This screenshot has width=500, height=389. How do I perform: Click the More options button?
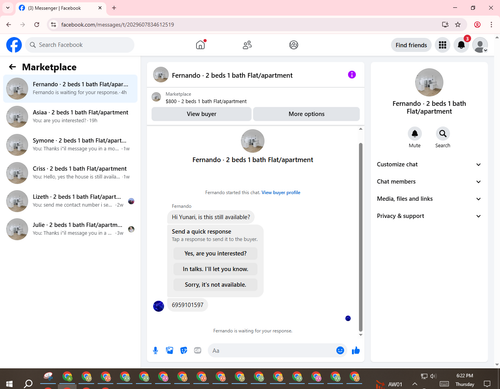coord(306,114)
